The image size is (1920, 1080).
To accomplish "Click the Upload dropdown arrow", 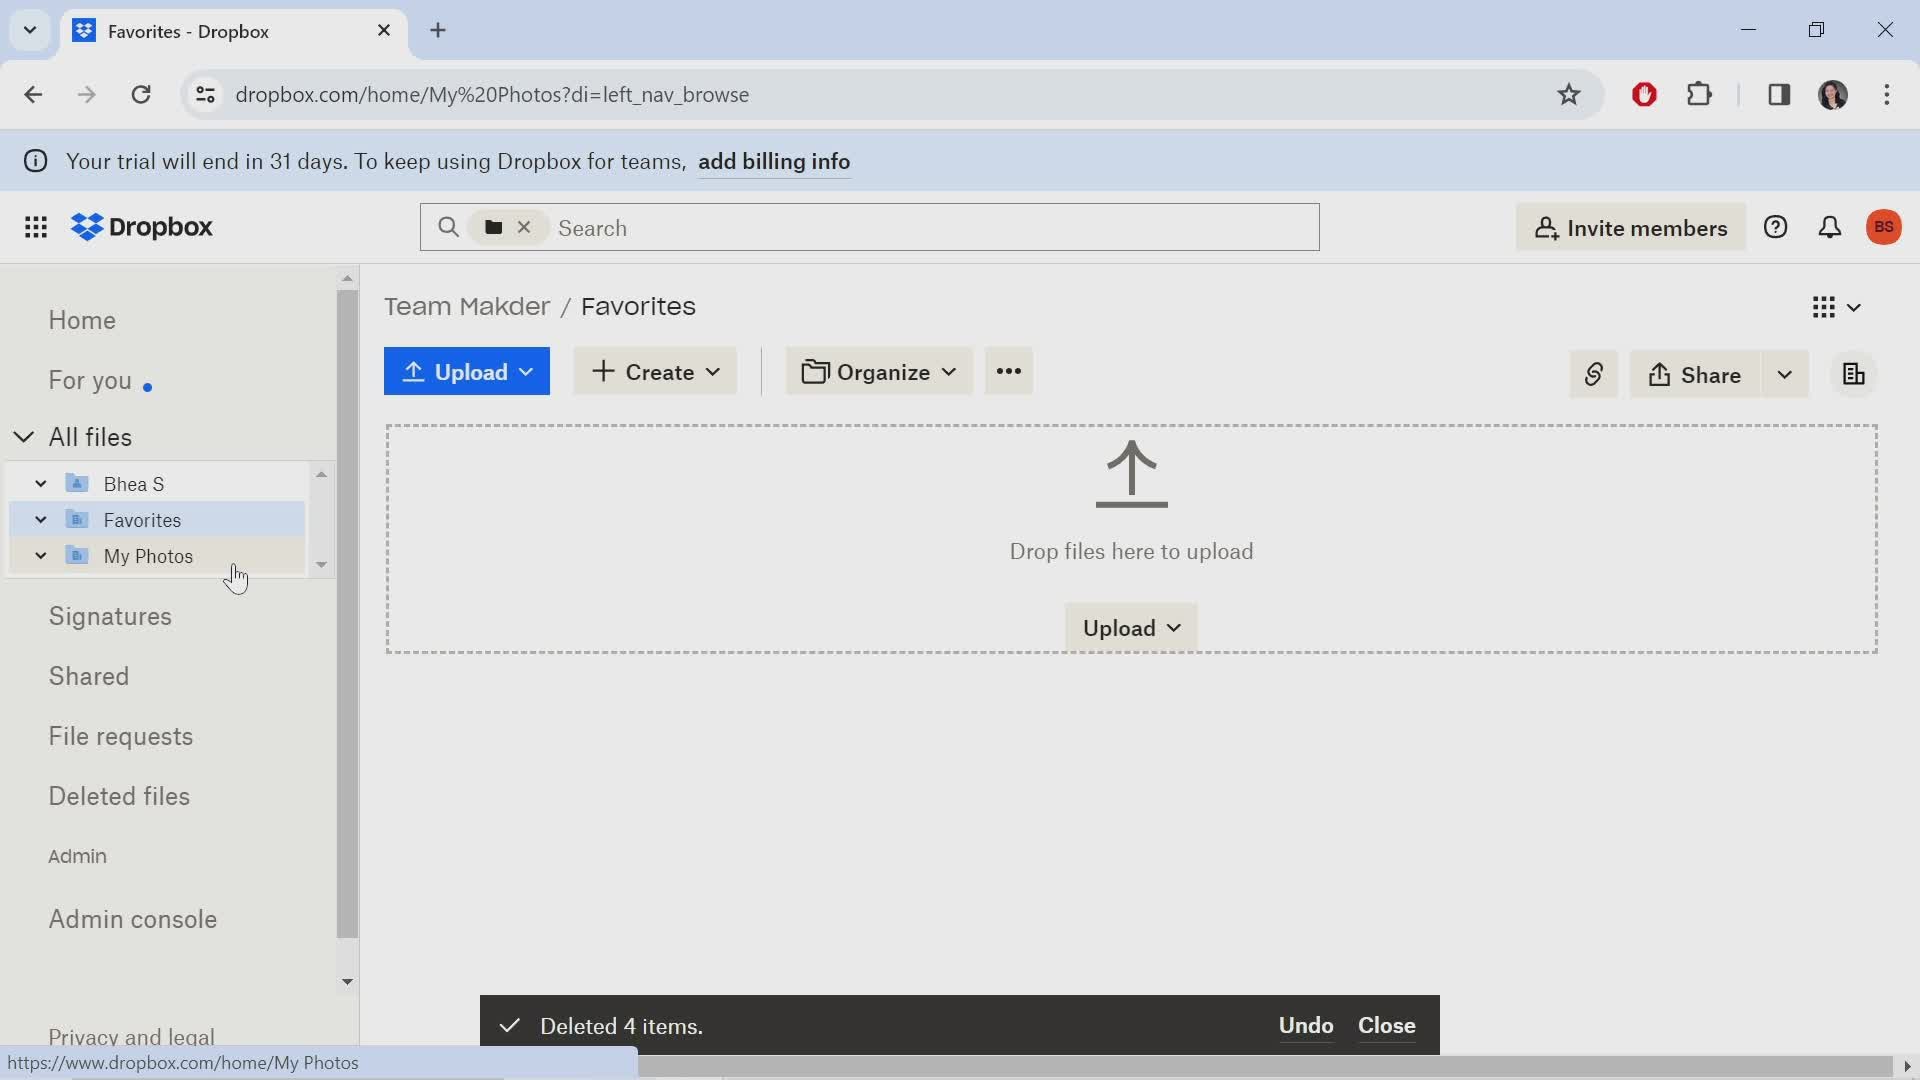I will click(x=527, y=373).
